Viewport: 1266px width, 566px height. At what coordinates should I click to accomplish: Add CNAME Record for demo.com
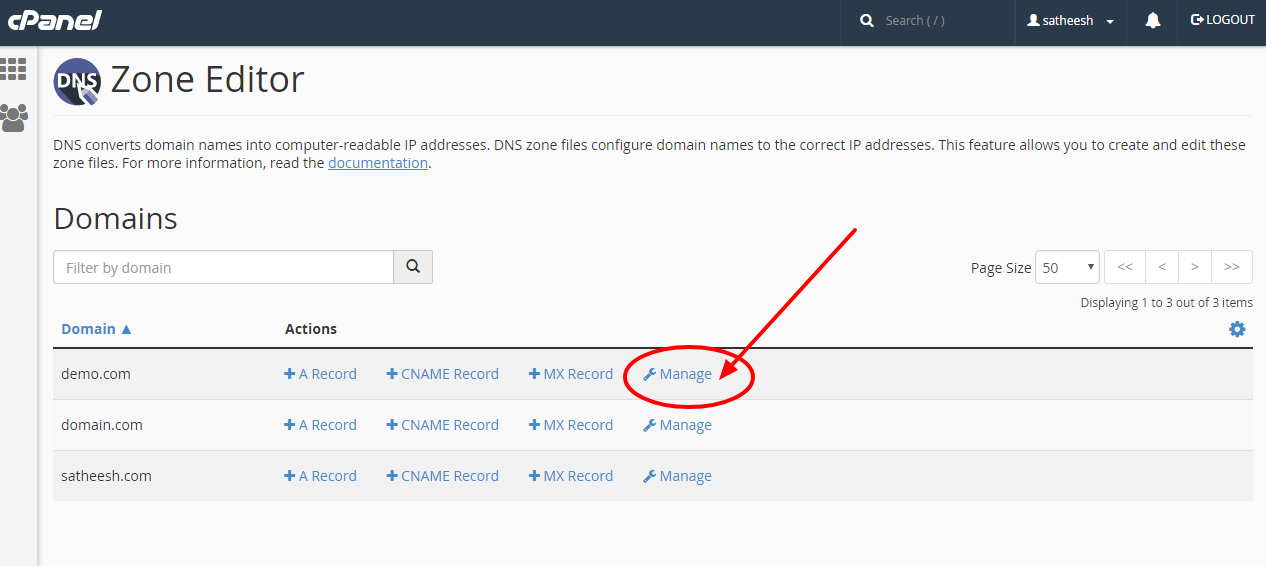point(442,374)
